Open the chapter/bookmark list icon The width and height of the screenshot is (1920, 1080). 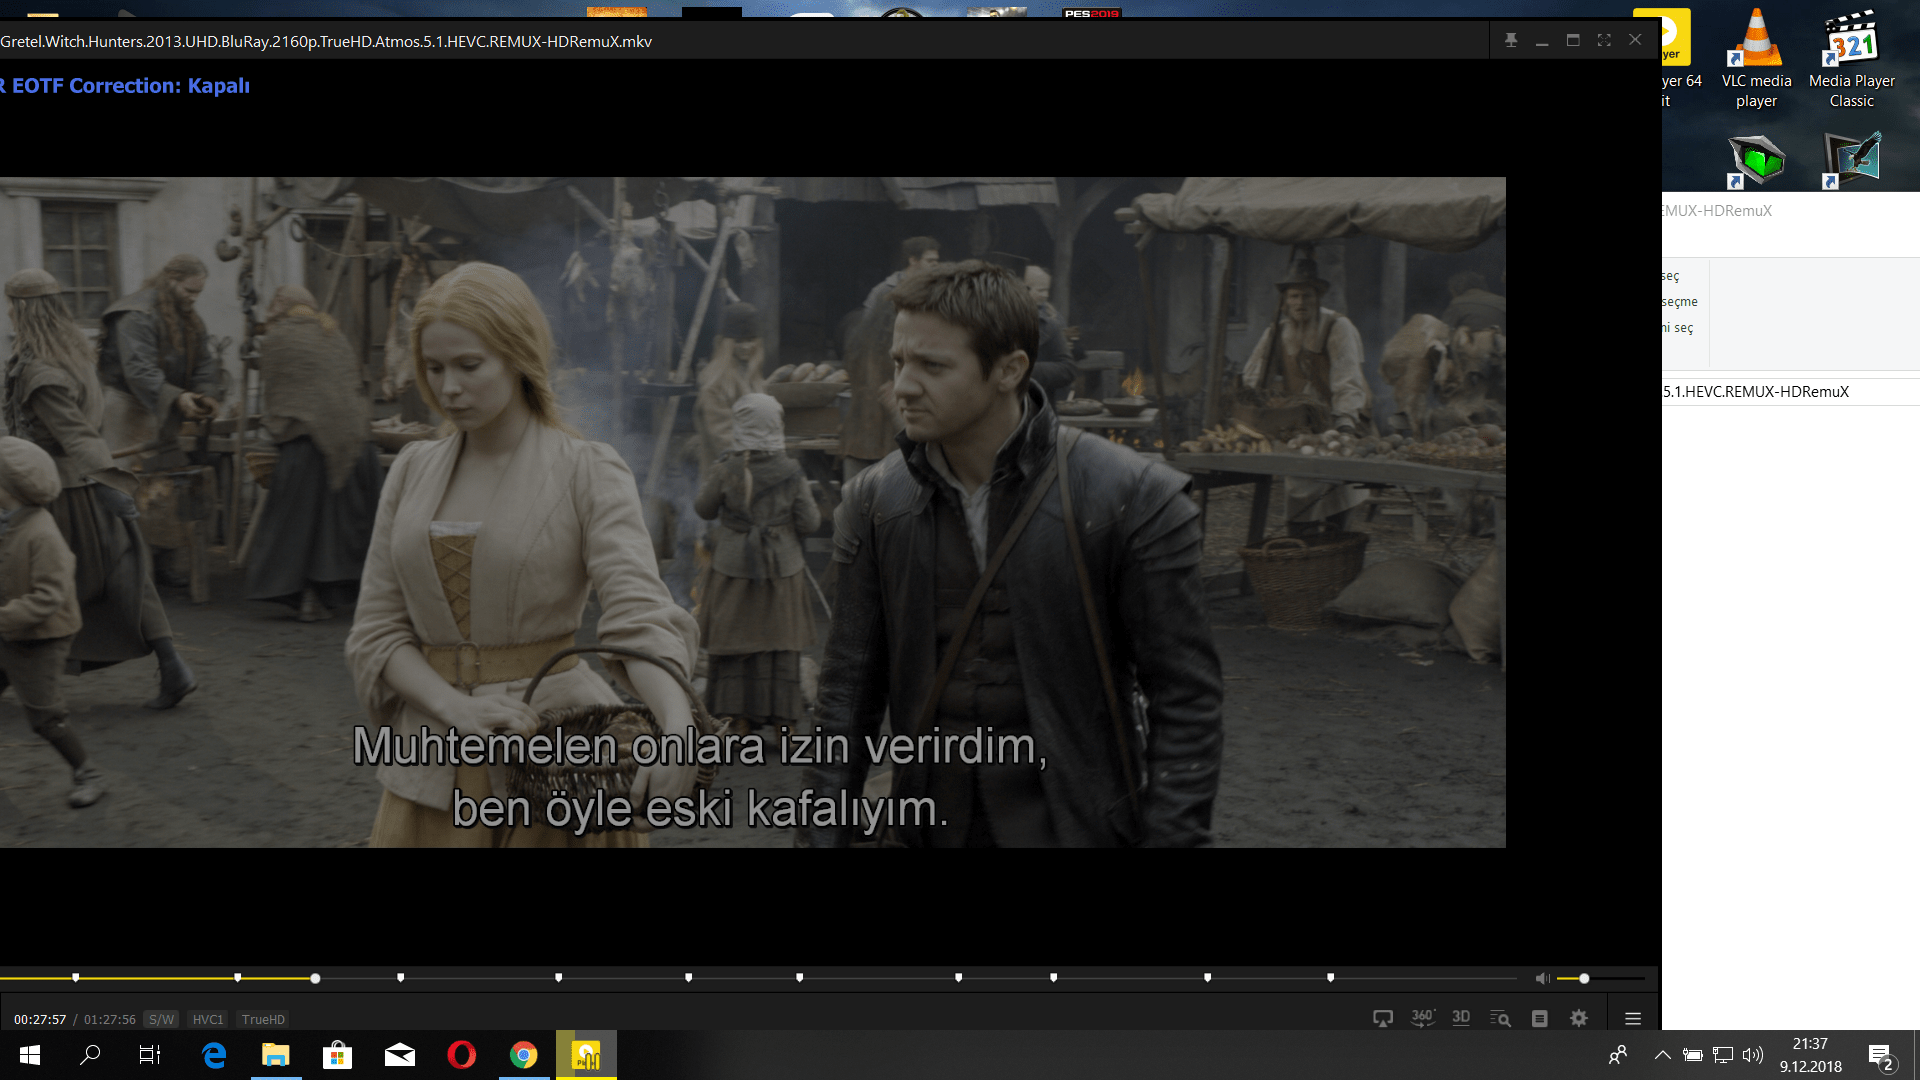(1540, 1018)
